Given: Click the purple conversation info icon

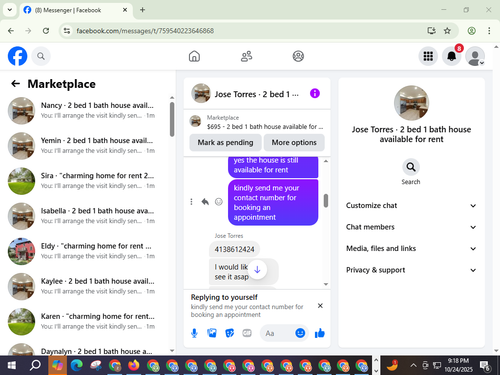Looking at the screenshot, I should click(315, 93).
